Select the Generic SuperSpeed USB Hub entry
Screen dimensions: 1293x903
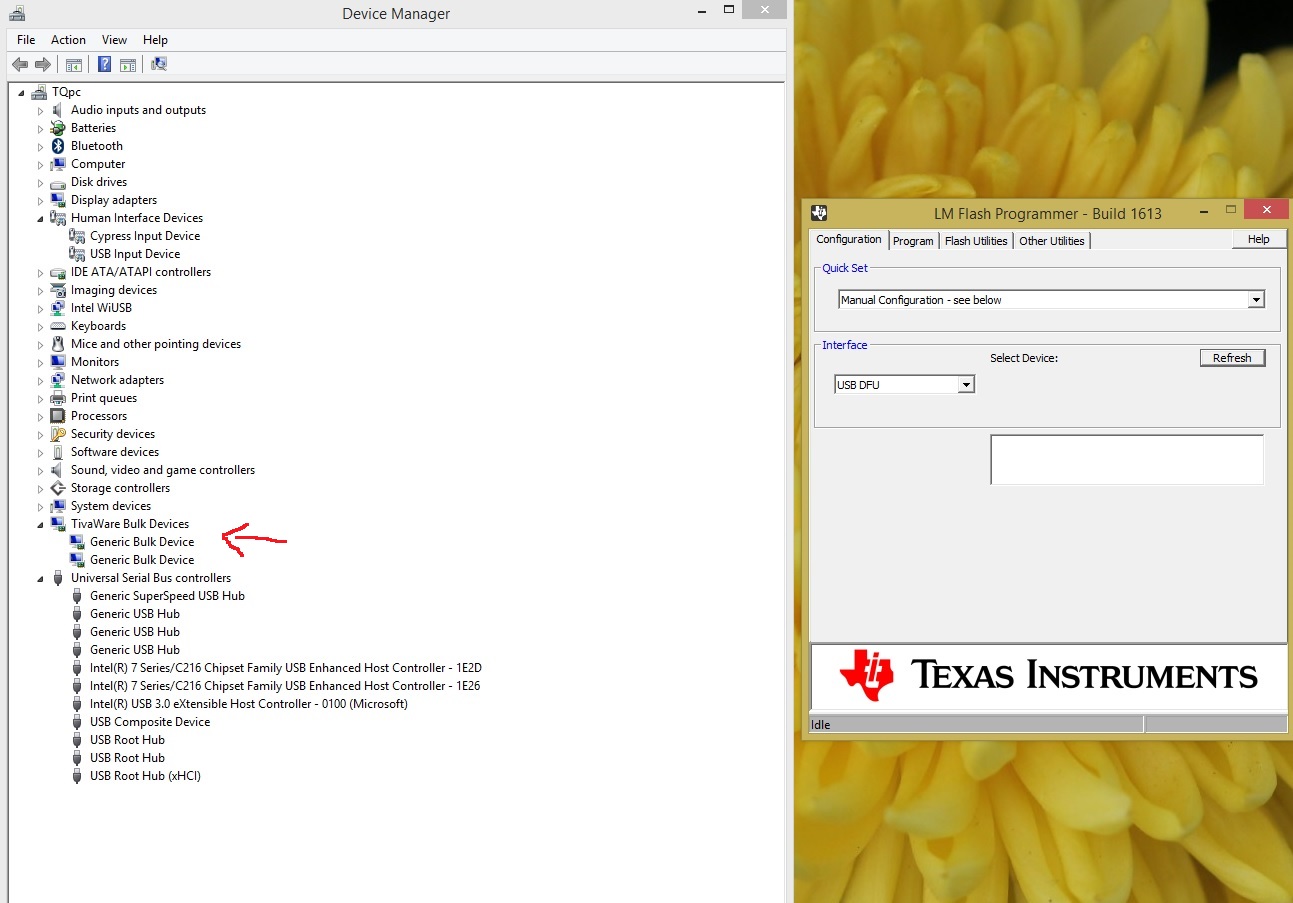(x=167, y=596)
